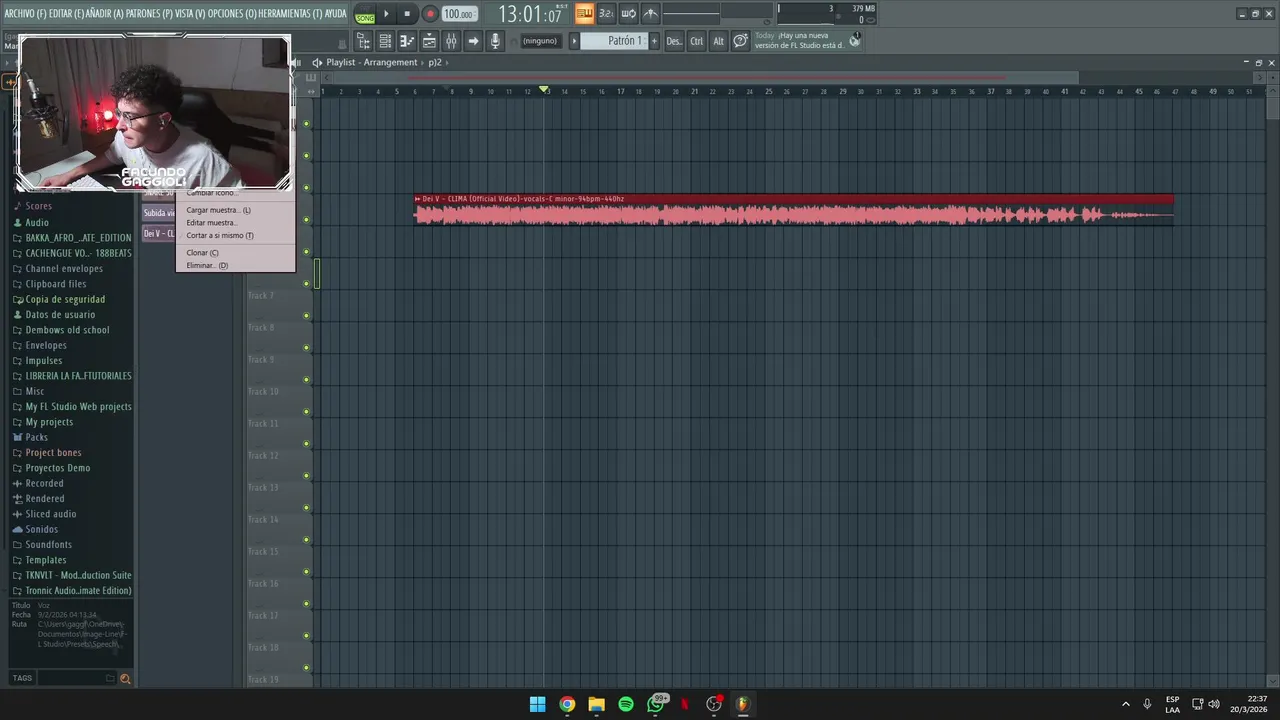Click the arrow left of Patrón 1

[574, 41]
